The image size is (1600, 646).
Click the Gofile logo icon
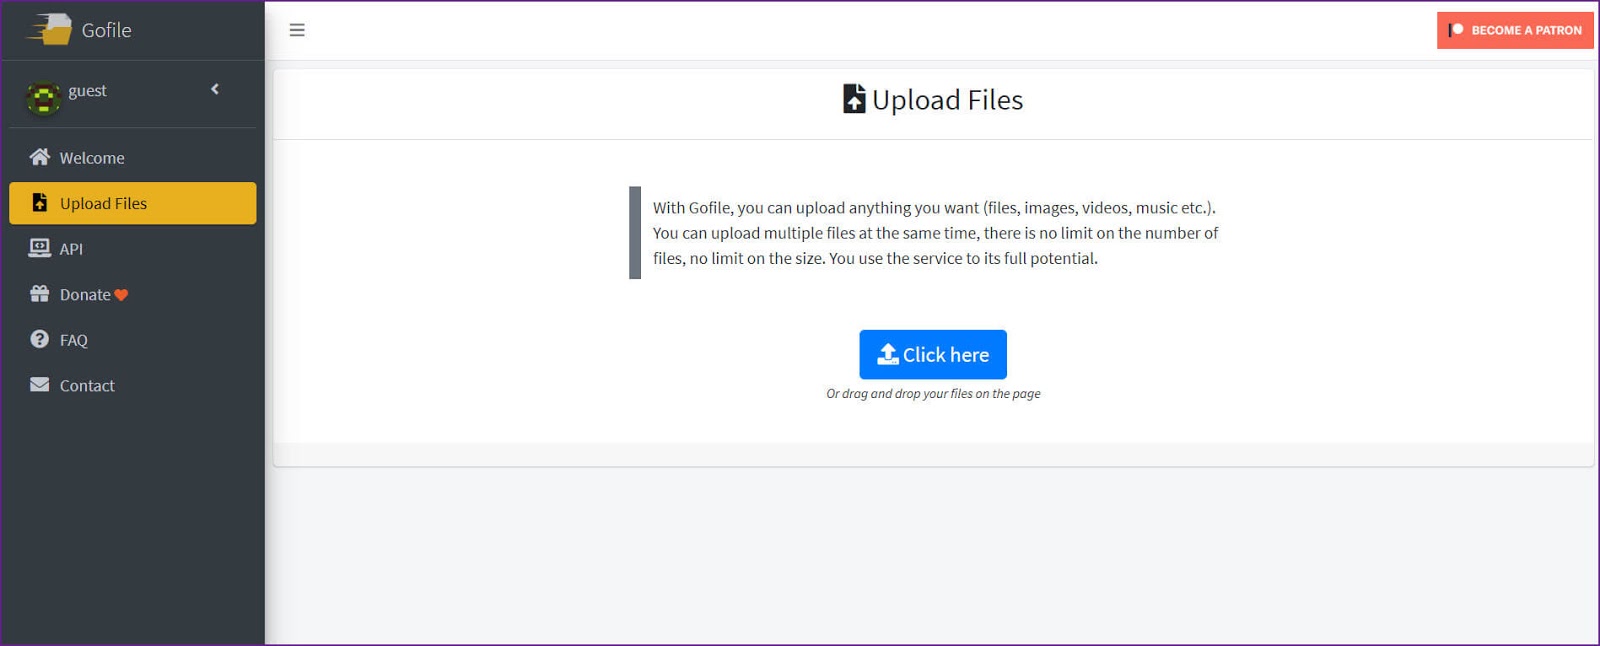[50, 29]
